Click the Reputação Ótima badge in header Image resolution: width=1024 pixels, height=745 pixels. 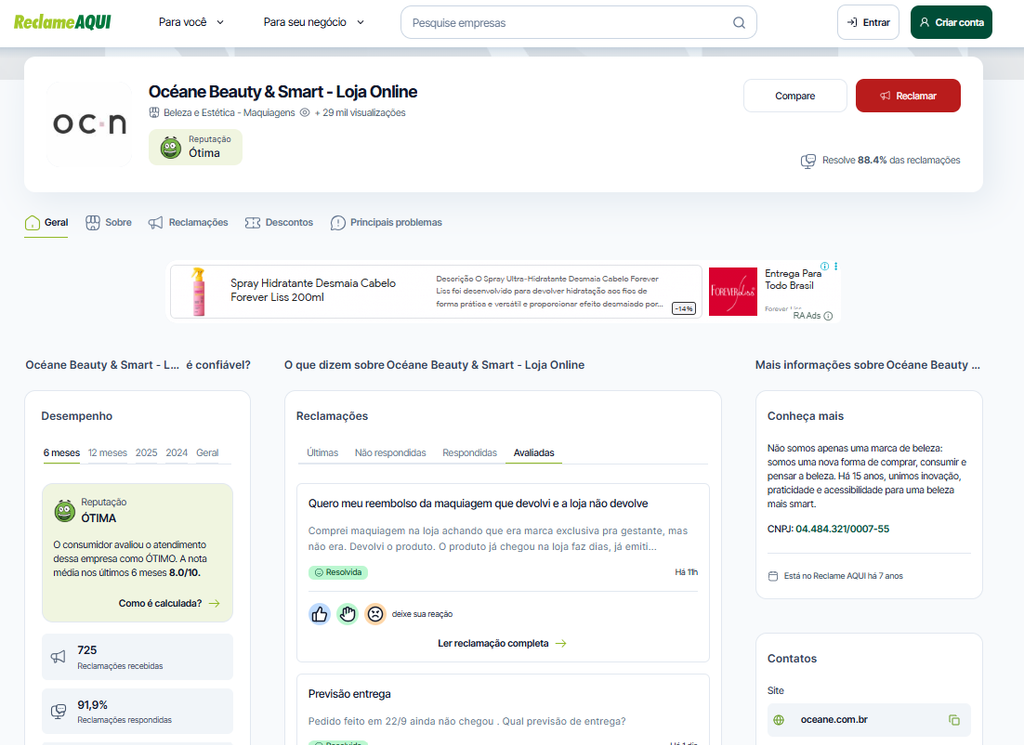pos(195,147)
